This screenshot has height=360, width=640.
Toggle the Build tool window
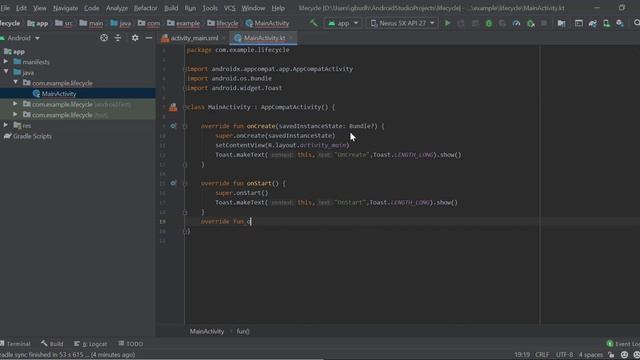[x=52, y=344]
